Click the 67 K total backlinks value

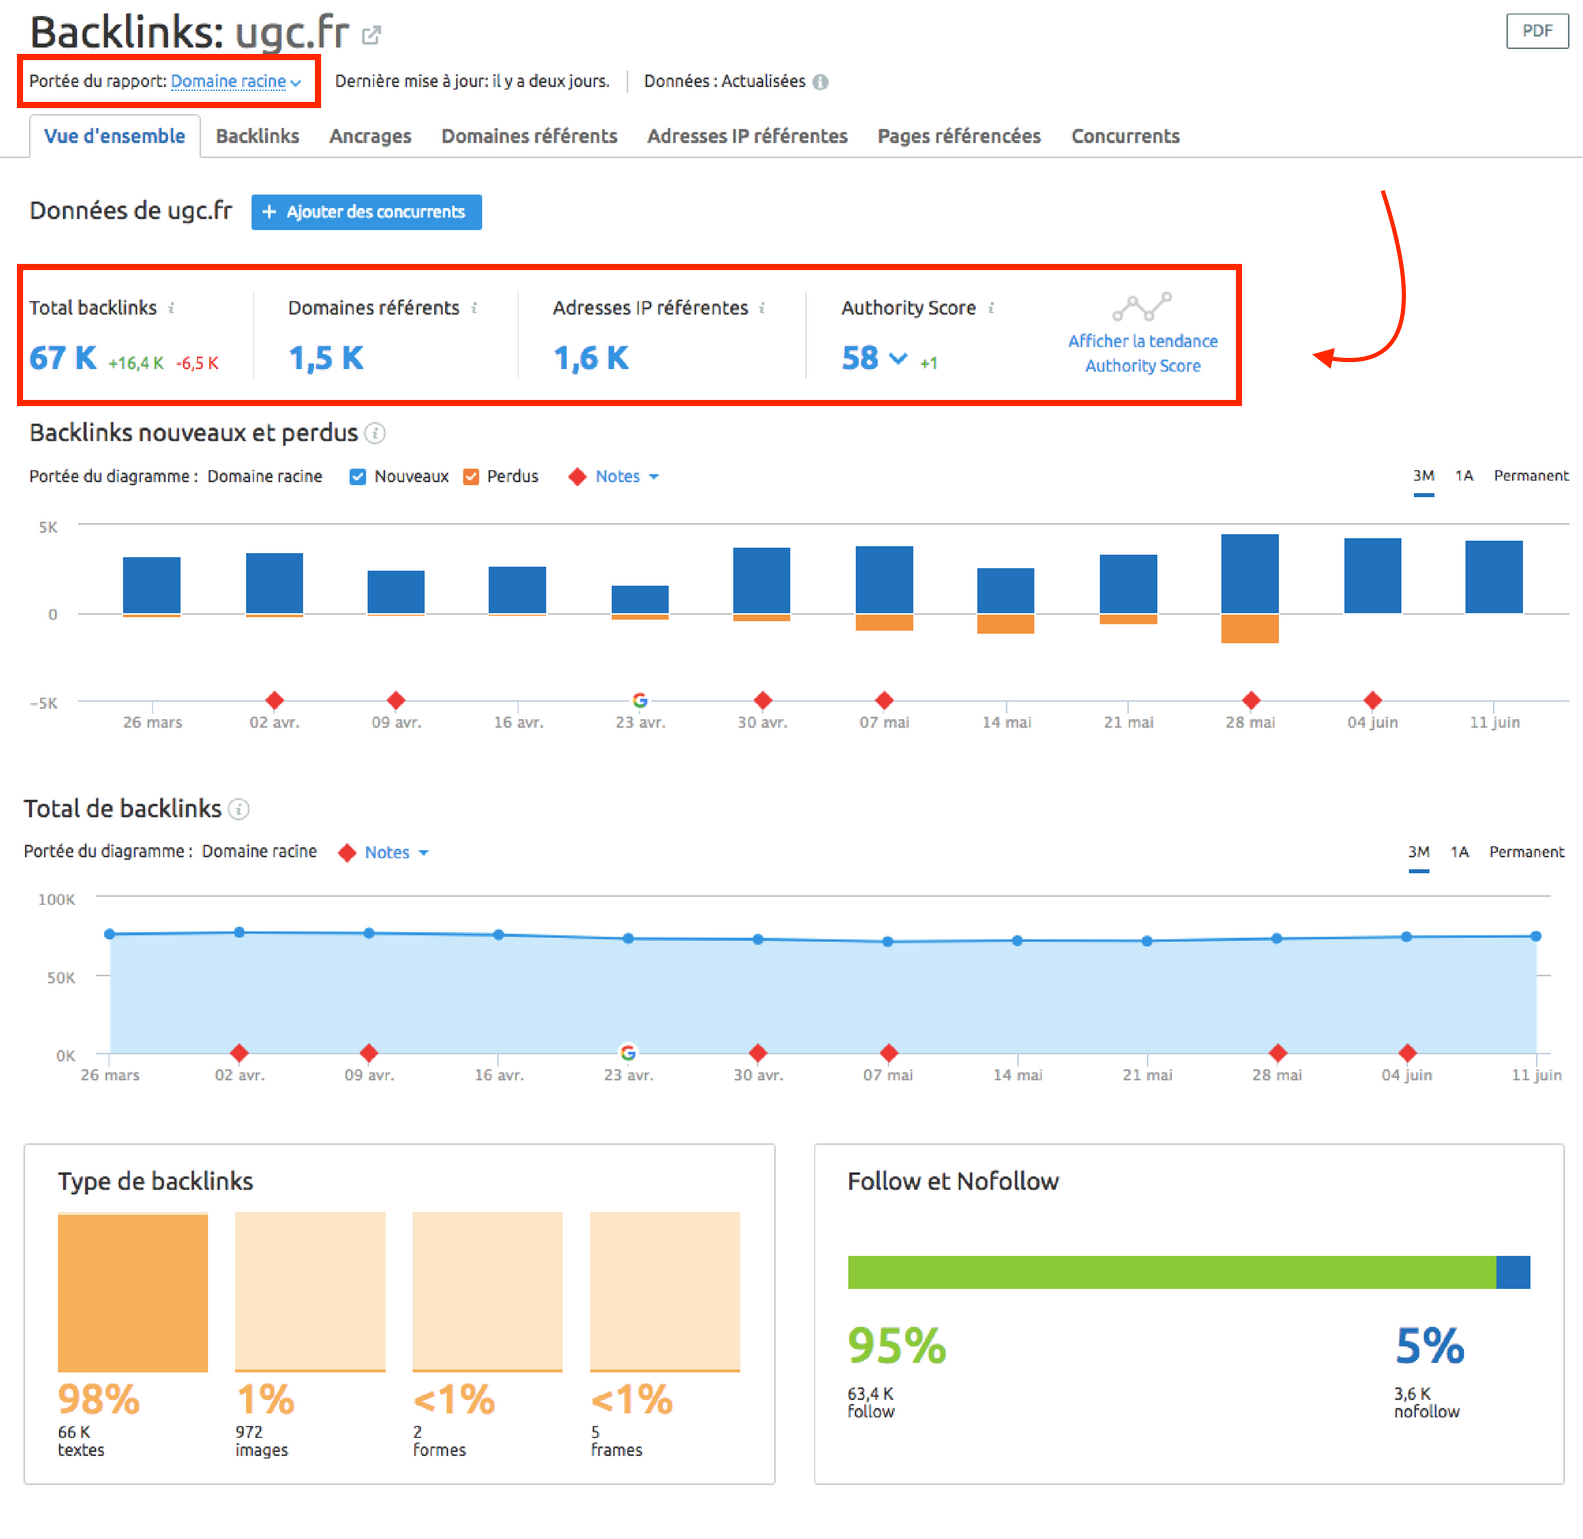(63, 358)
